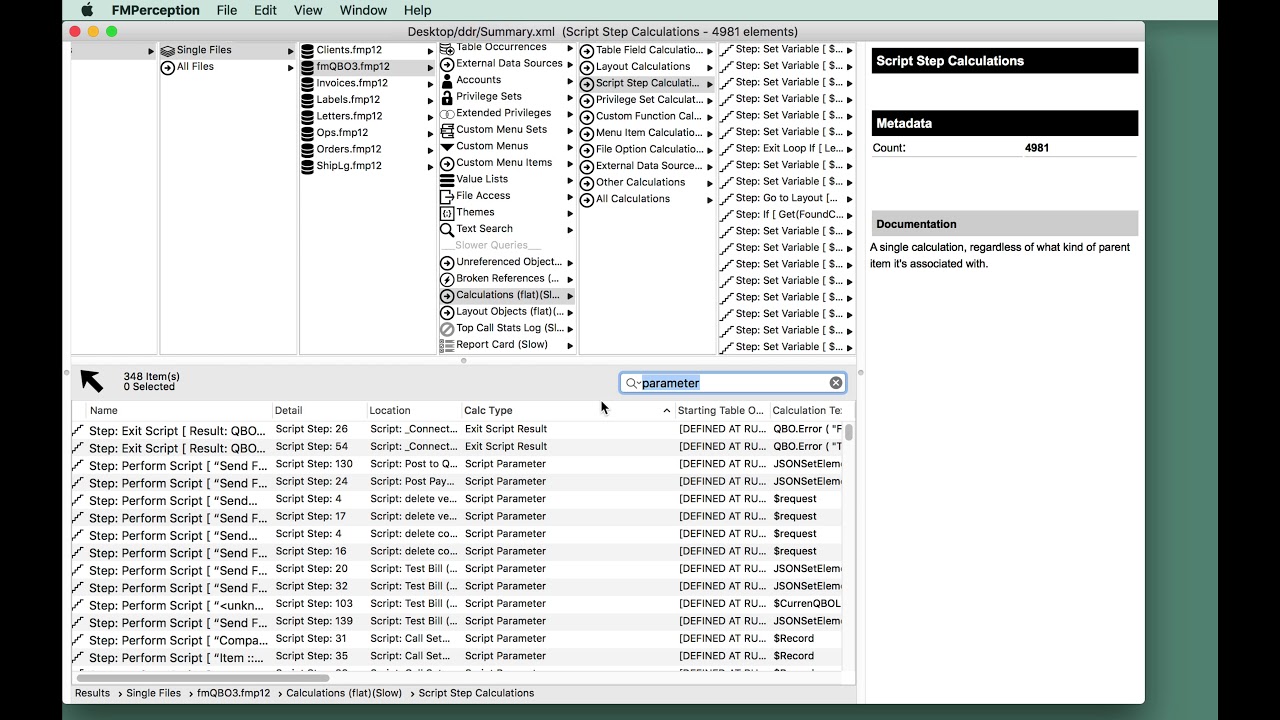Click the "$CurrenQBOL" calculation text cell
The width and height of the screenshot is (1280, 720).
pos(807,604)
